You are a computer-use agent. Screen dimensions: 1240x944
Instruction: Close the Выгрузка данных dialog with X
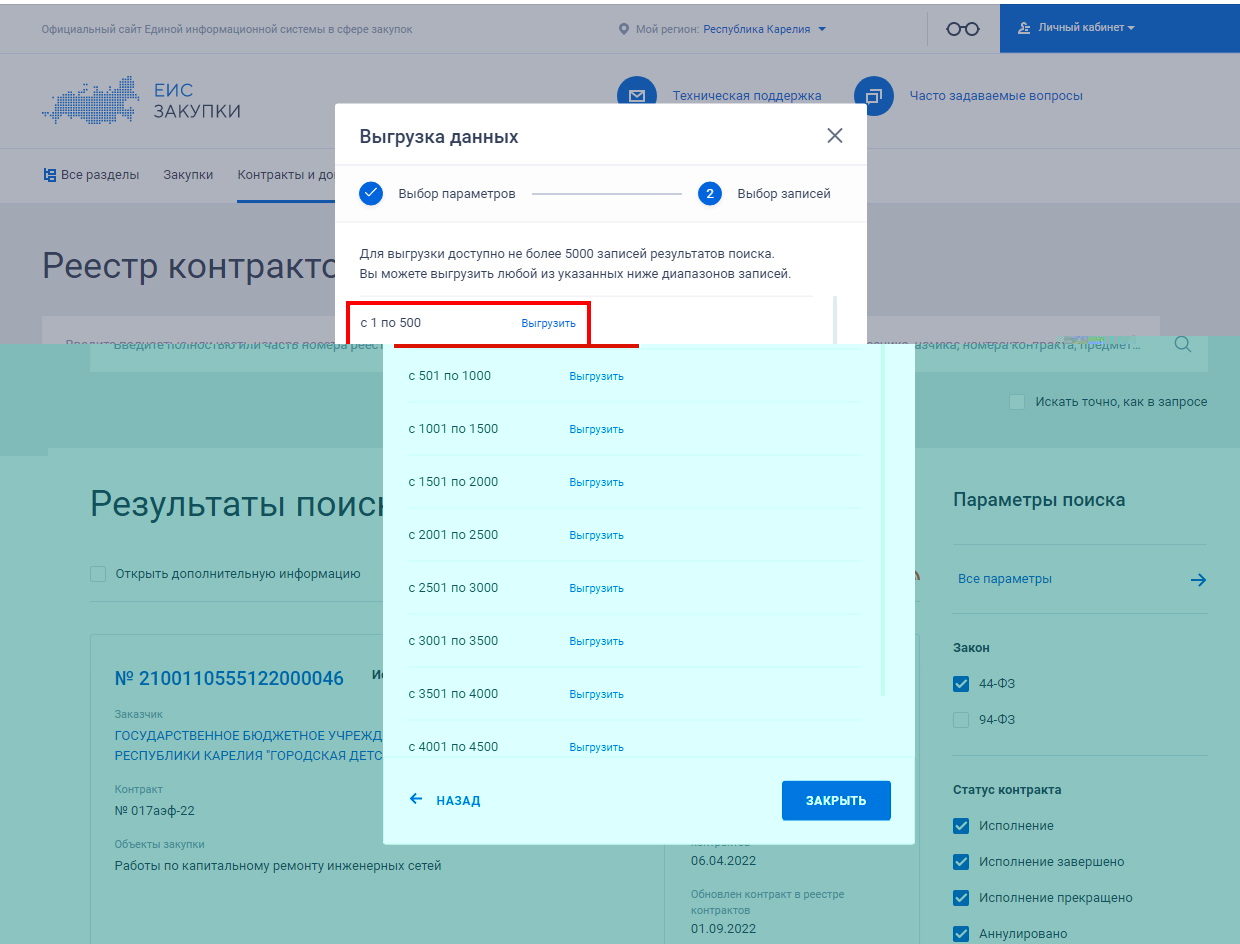tap(835, 136)
